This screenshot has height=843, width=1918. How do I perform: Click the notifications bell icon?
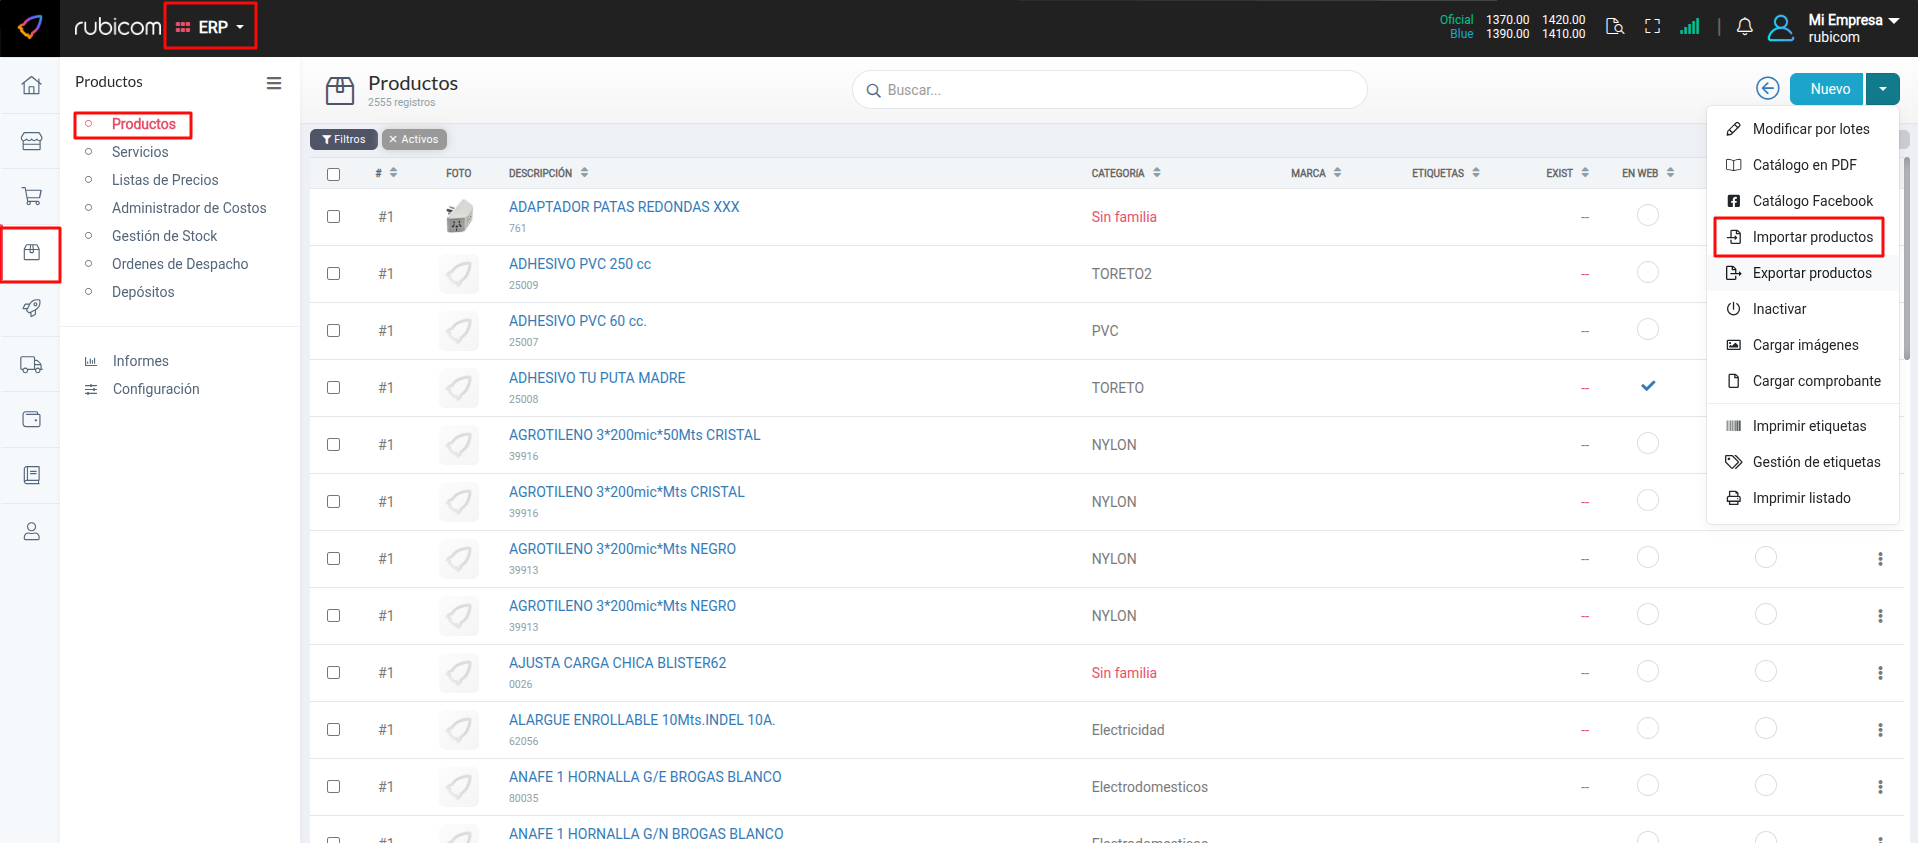click(x=1744, y=27)
